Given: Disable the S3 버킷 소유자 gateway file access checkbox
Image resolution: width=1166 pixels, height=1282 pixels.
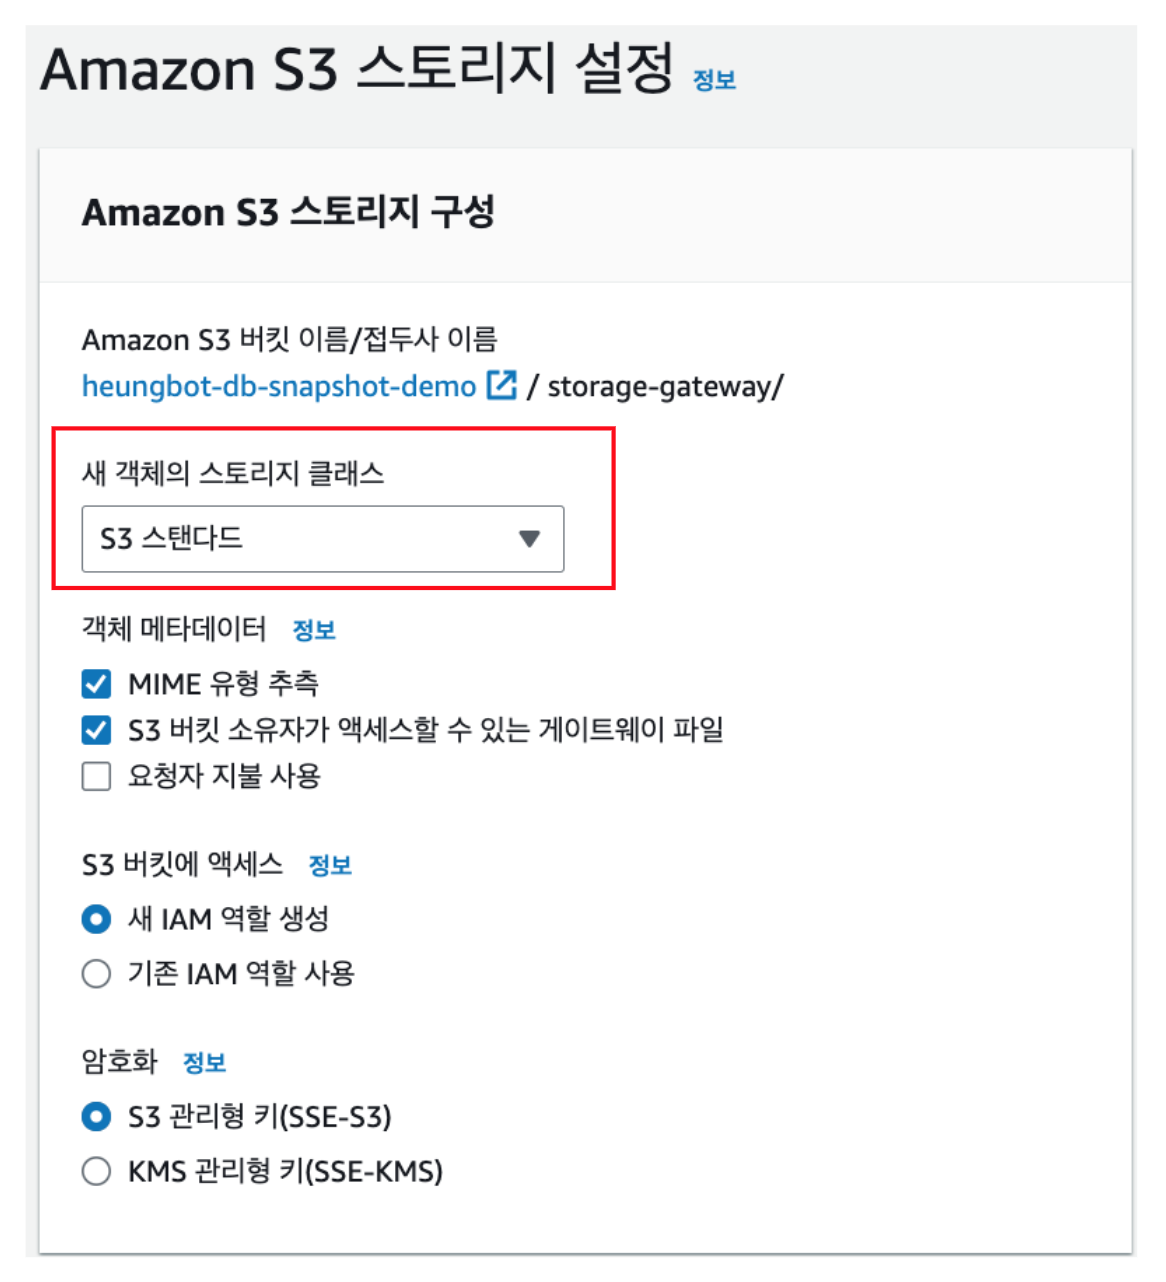Looking at the screenshot, I should click(96, 731).
